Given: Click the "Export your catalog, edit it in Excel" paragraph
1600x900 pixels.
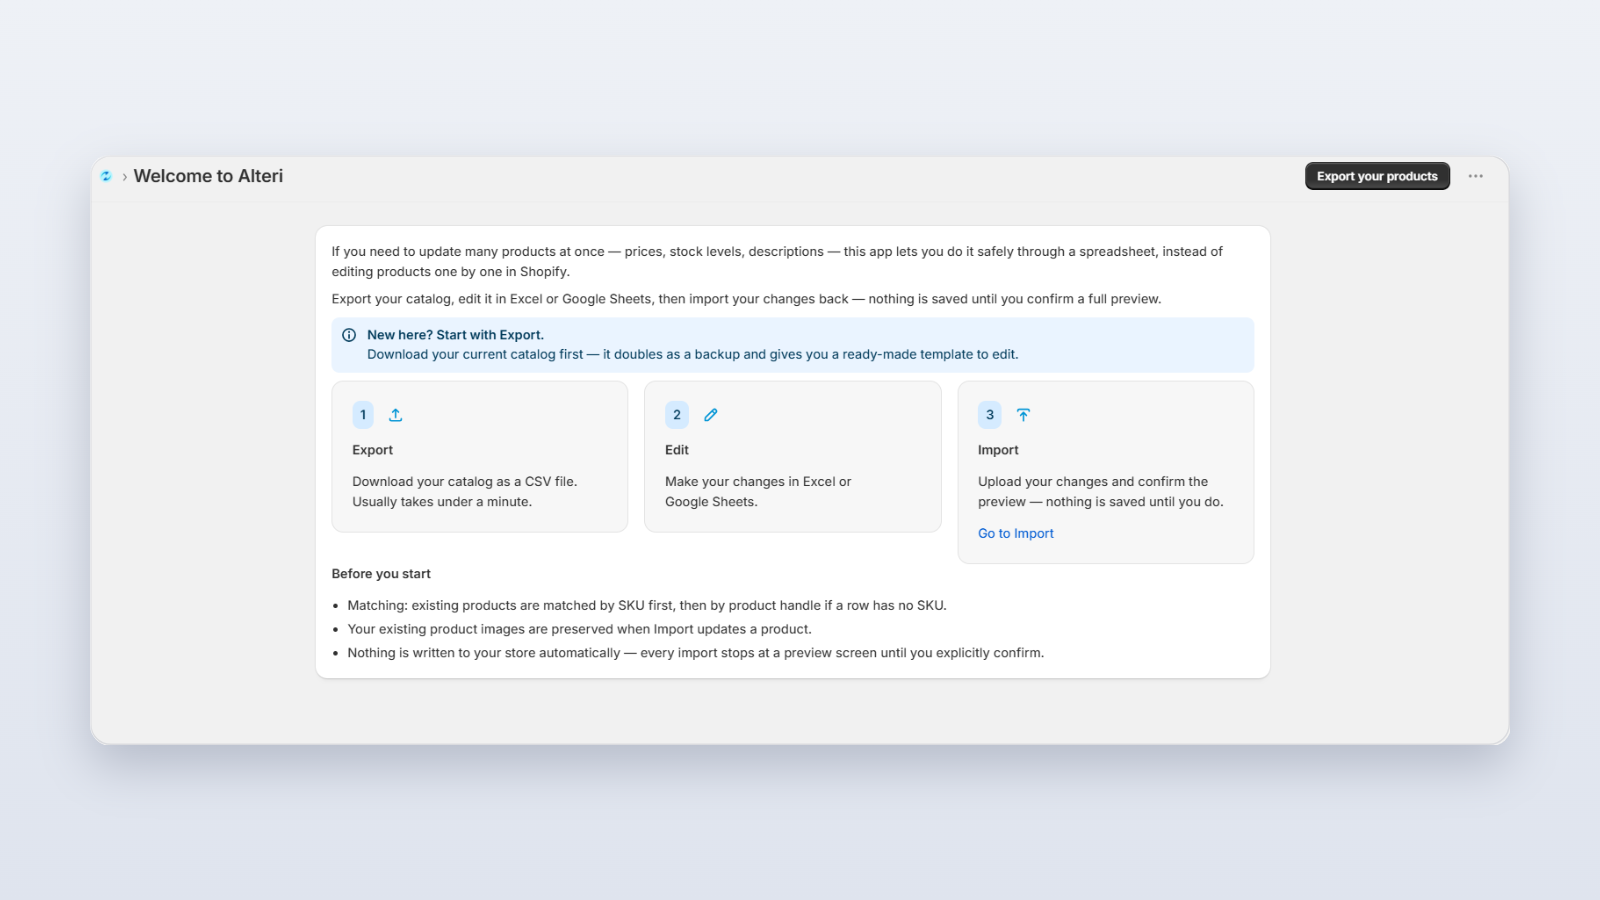Looking at the screenshot, I should point(747,299).
